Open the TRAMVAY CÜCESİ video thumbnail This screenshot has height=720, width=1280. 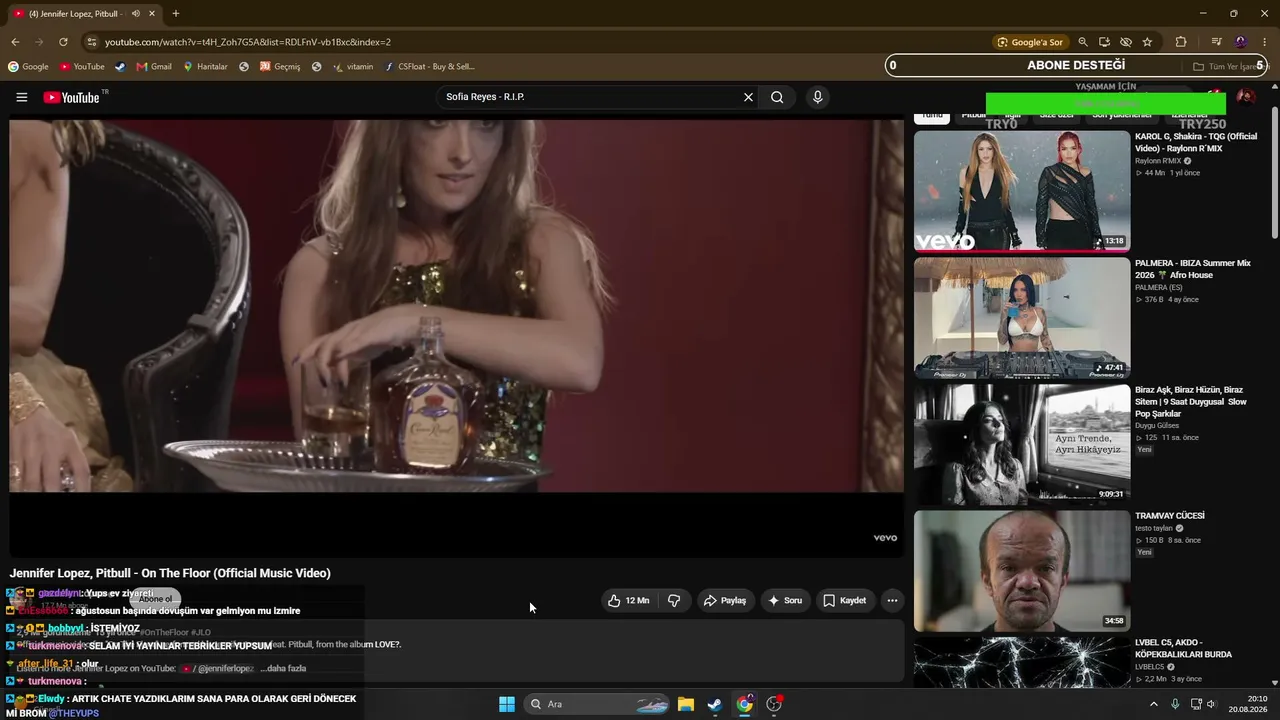[x=1022, y=571]
